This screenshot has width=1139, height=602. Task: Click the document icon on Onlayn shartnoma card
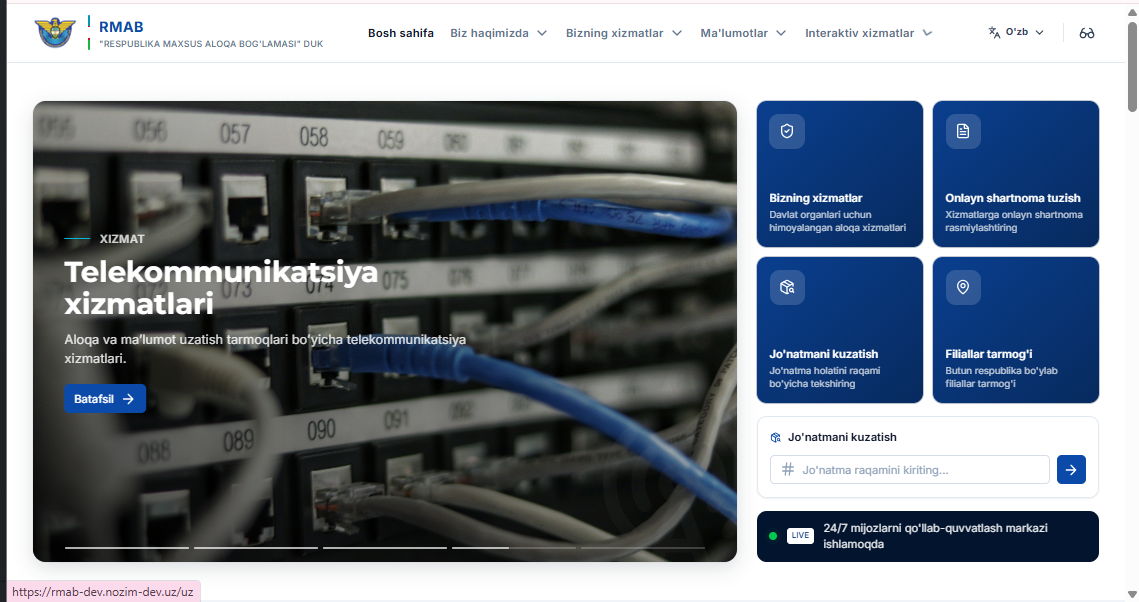962,131
